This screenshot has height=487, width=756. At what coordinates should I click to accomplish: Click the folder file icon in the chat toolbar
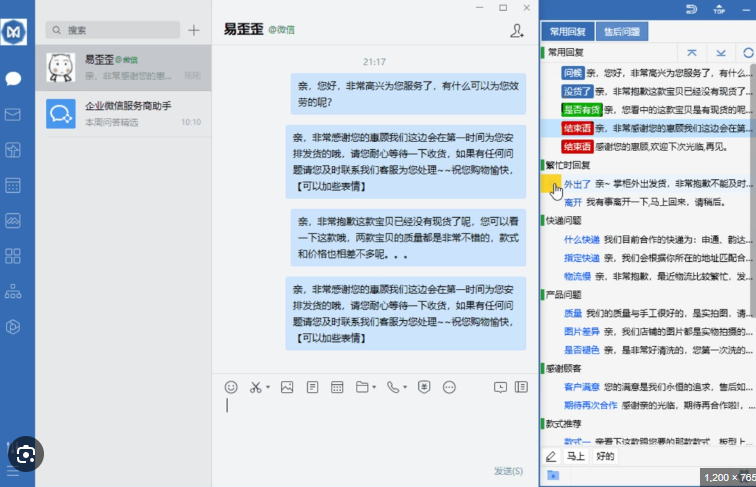[x=362, y=387]
